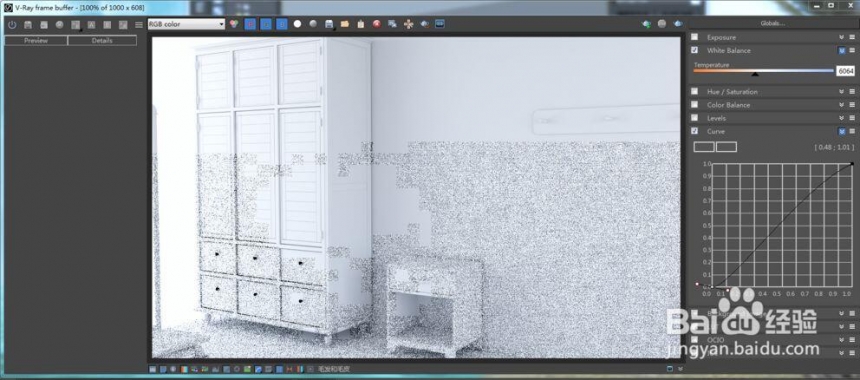Expand the Exposure rollout chevron
The height and width of the screenshot is (380, 860).
841,37
